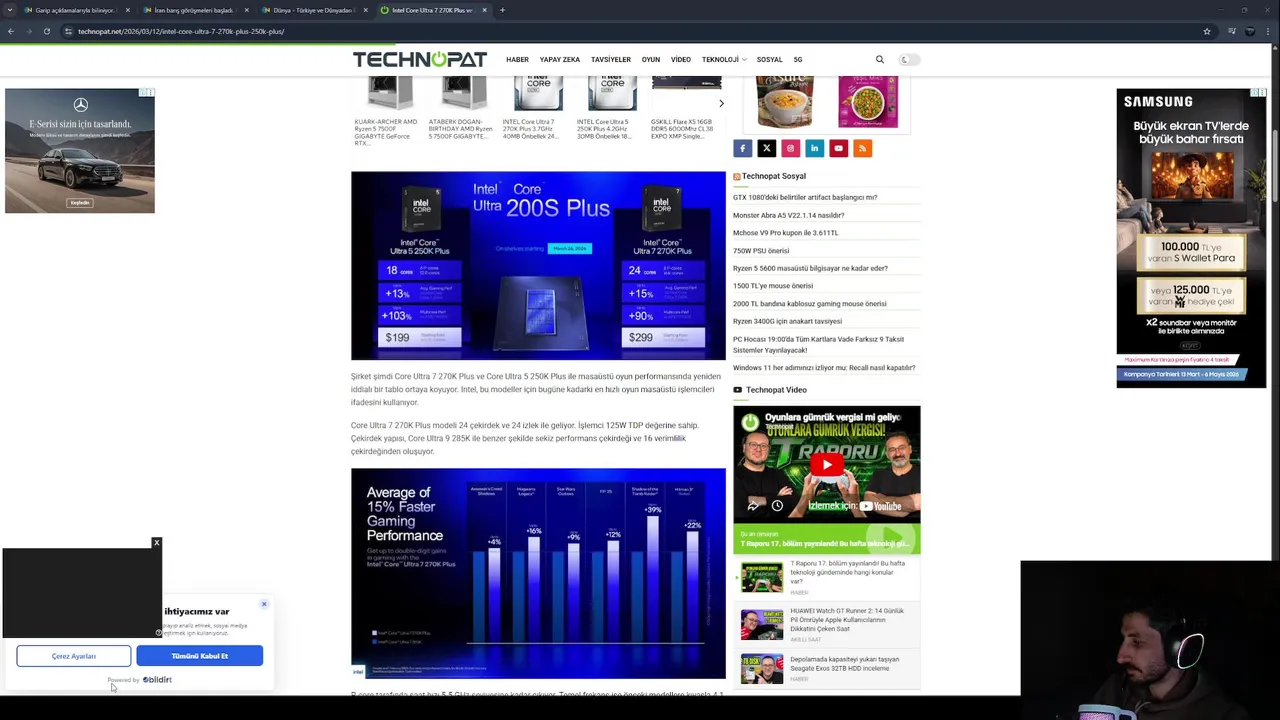Open TAVSİYELER menu item
The width and height of the screenshot is (1280, 720).
(611, 59)
